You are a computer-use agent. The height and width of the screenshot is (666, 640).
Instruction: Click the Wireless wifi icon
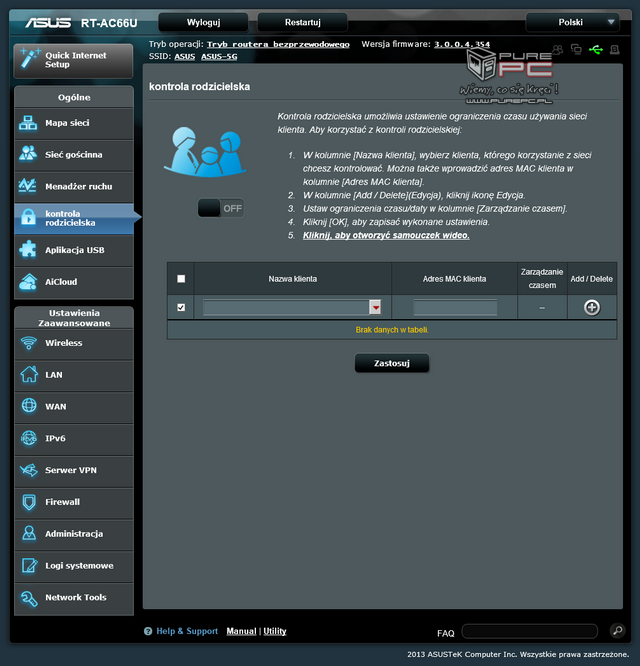[29, 343]
